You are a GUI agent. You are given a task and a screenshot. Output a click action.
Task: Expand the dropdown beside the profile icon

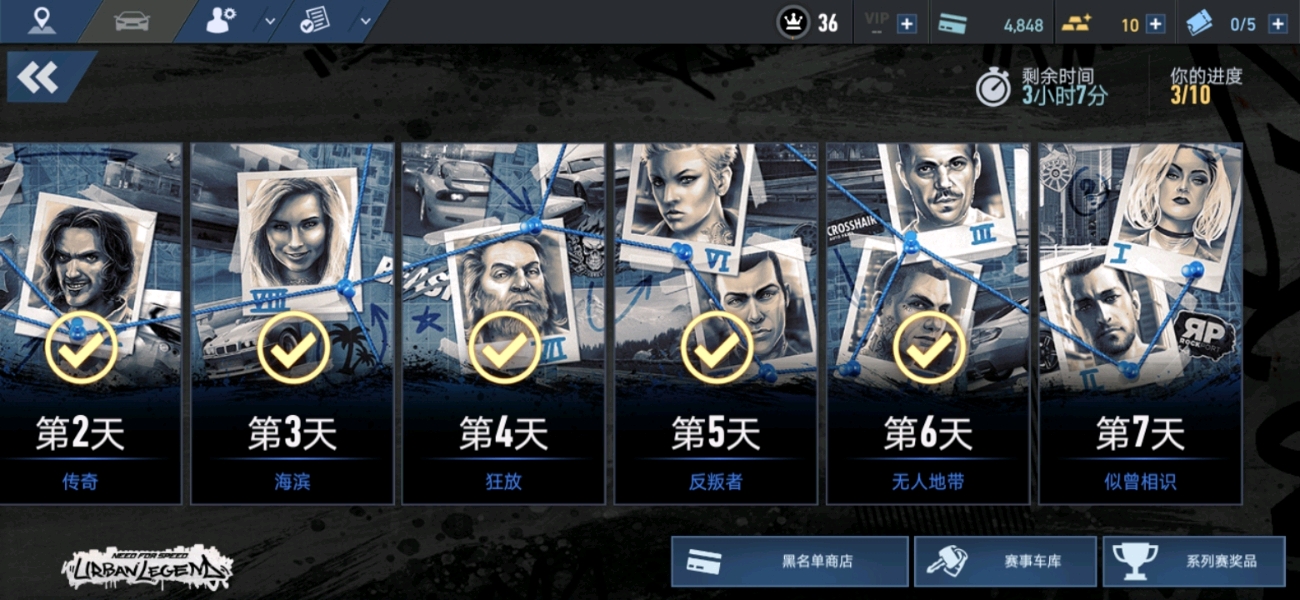click(270, 21)
